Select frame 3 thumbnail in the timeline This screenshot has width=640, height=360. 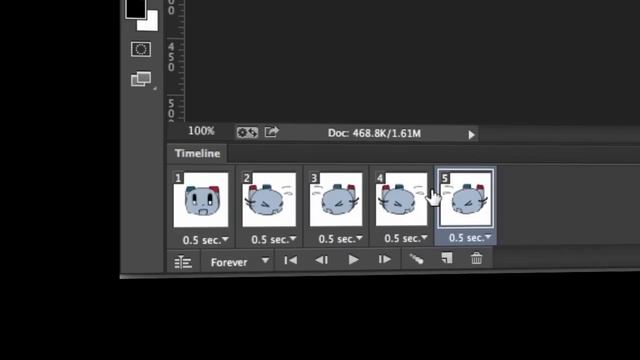[336, 199]
